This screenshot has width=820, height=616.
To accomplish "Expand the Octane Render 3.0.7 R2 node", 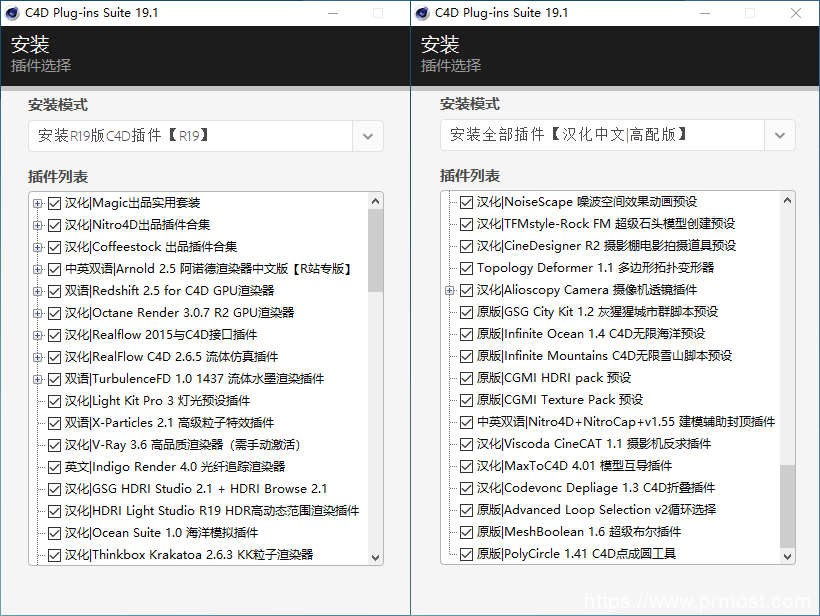I will [38, 313].
